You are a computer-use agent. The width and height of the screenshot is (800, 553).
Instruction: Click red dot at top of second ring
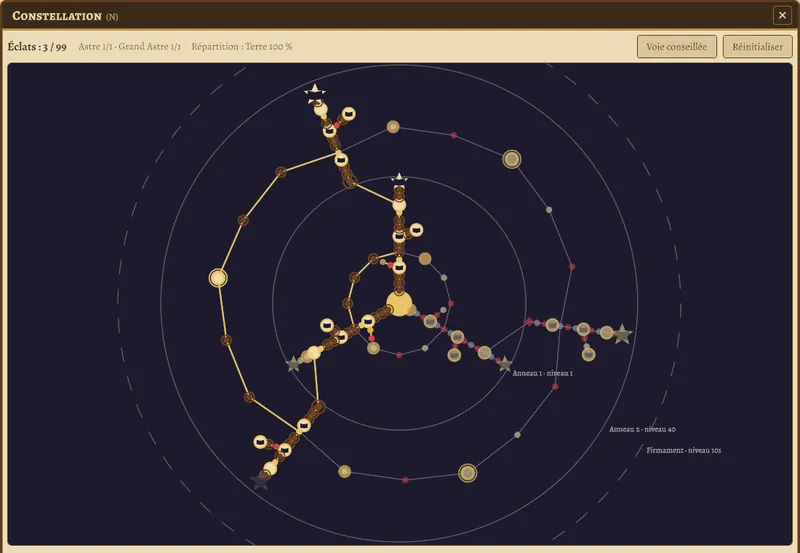(454, 135)
